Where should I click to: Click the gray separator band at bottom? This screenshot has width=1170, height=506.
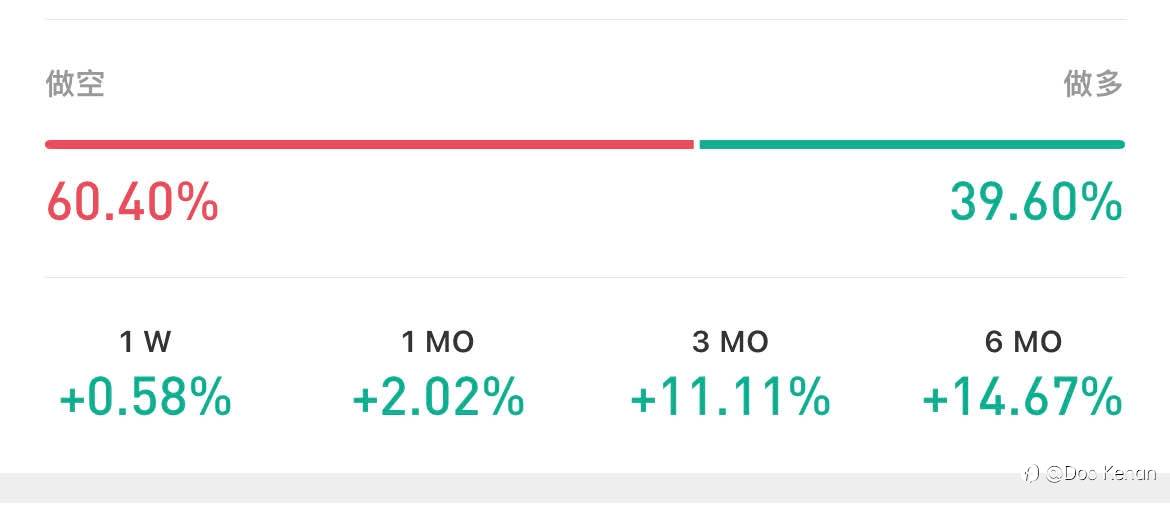500,487
